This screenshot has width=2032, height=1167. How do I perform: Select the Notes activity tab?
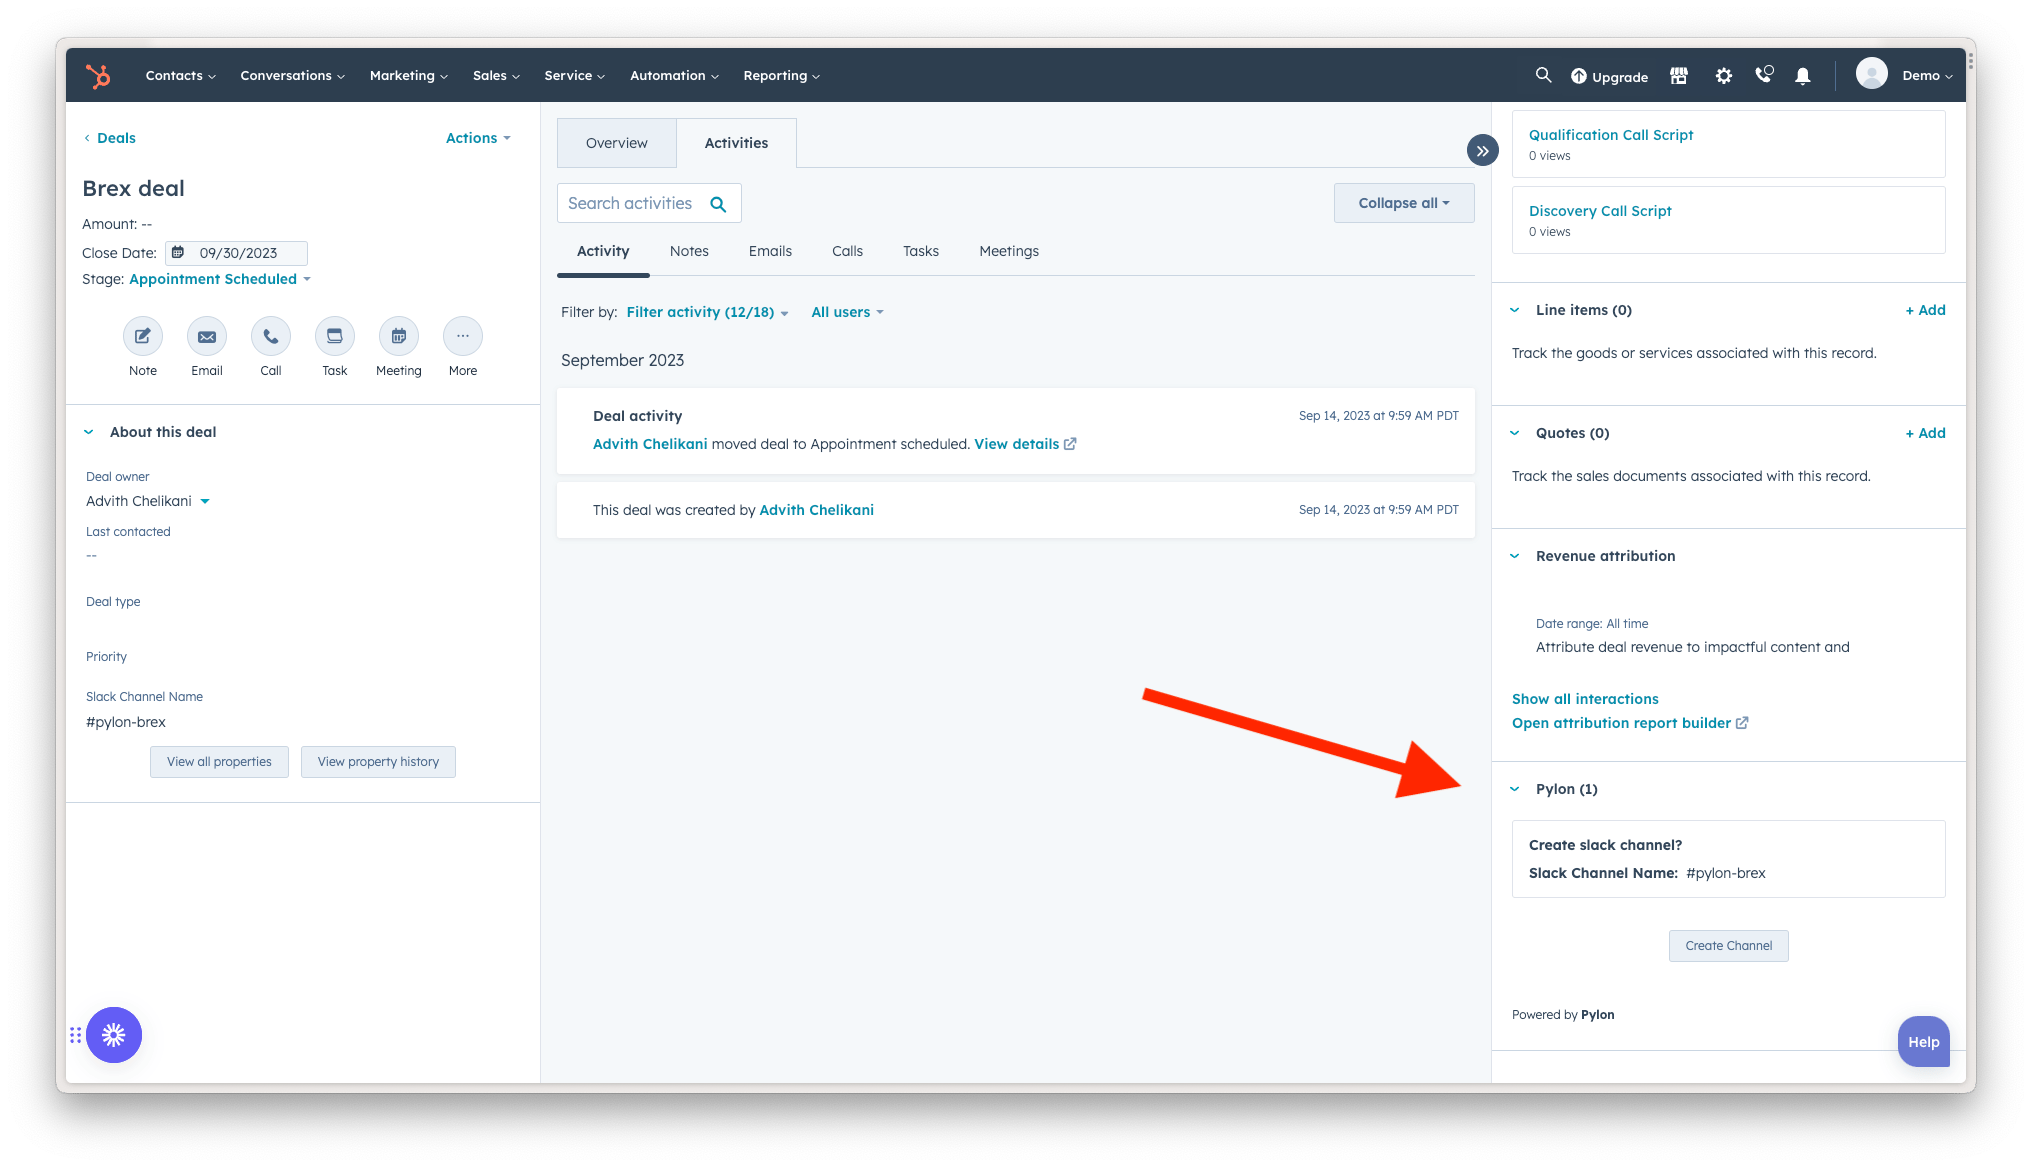tap(689, 251)
